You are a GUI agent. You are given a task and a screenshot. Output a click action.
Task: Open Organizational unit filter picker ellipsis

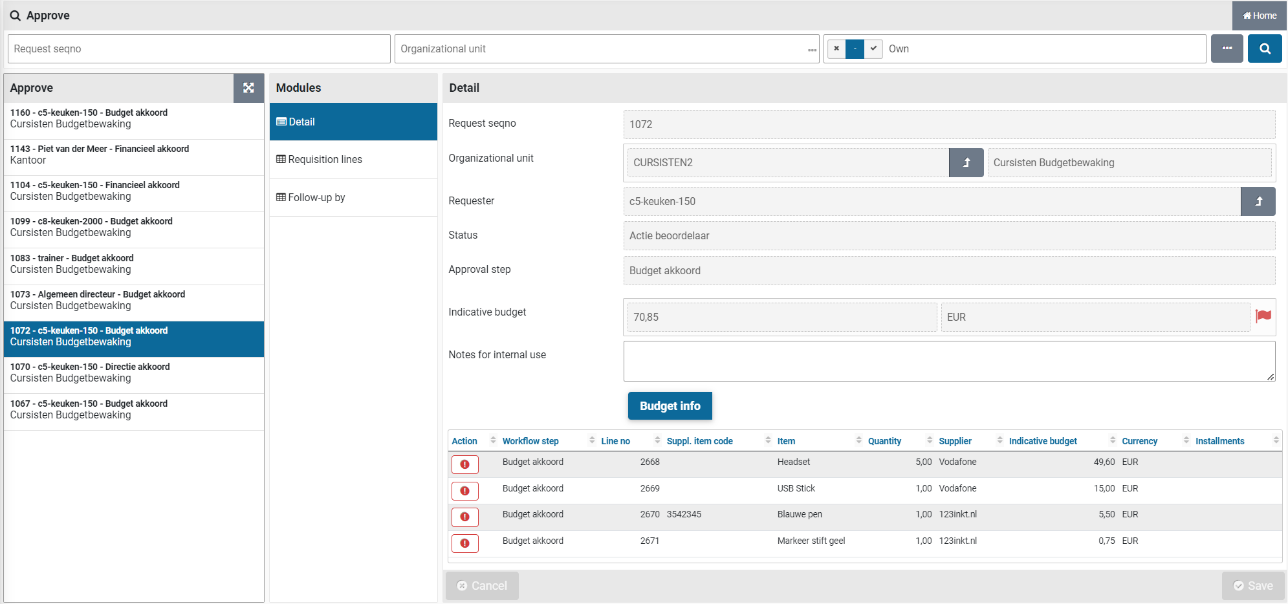pos(812,49)
